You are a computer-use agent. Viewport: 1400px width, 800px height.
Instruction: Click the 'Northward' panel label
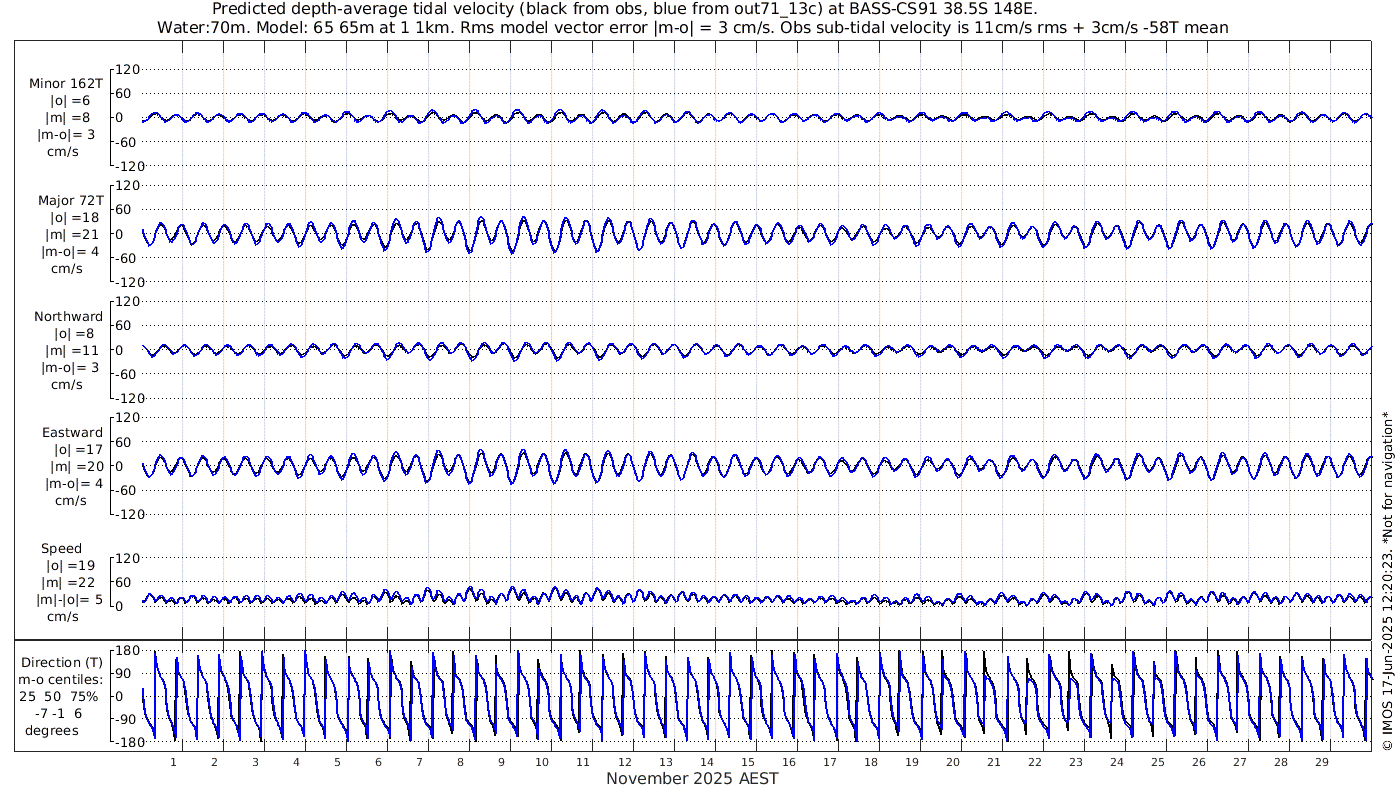coord(68,316)
